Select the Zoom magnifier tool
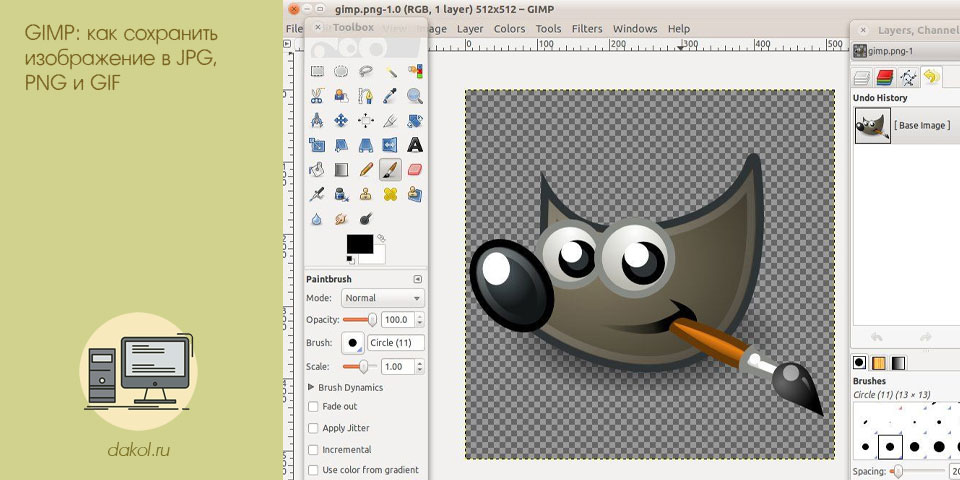This screenshot has width=960, height=480. [x=415, y=96]
